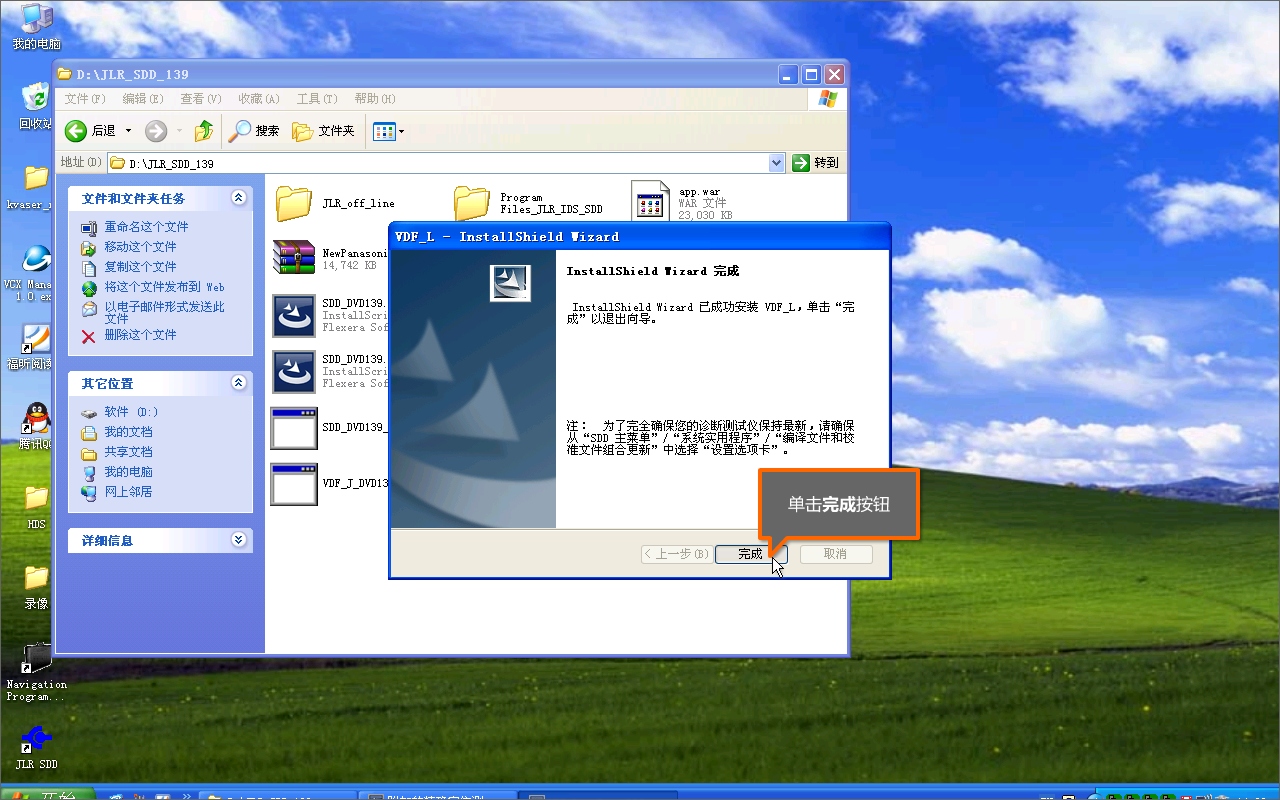This screenshot has height=800, width=1280.
Task: Click the green 后退 Back button
Action: tap(90, 131)
